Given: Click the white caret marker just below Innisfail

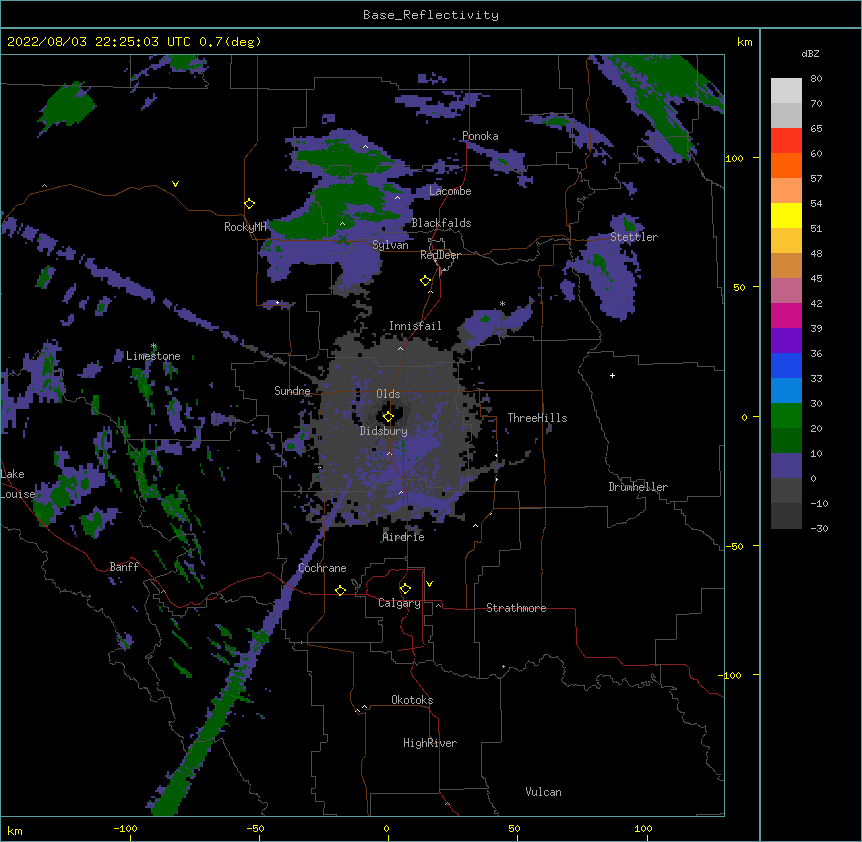Looking at the screenshot, I should pos(400,348).
